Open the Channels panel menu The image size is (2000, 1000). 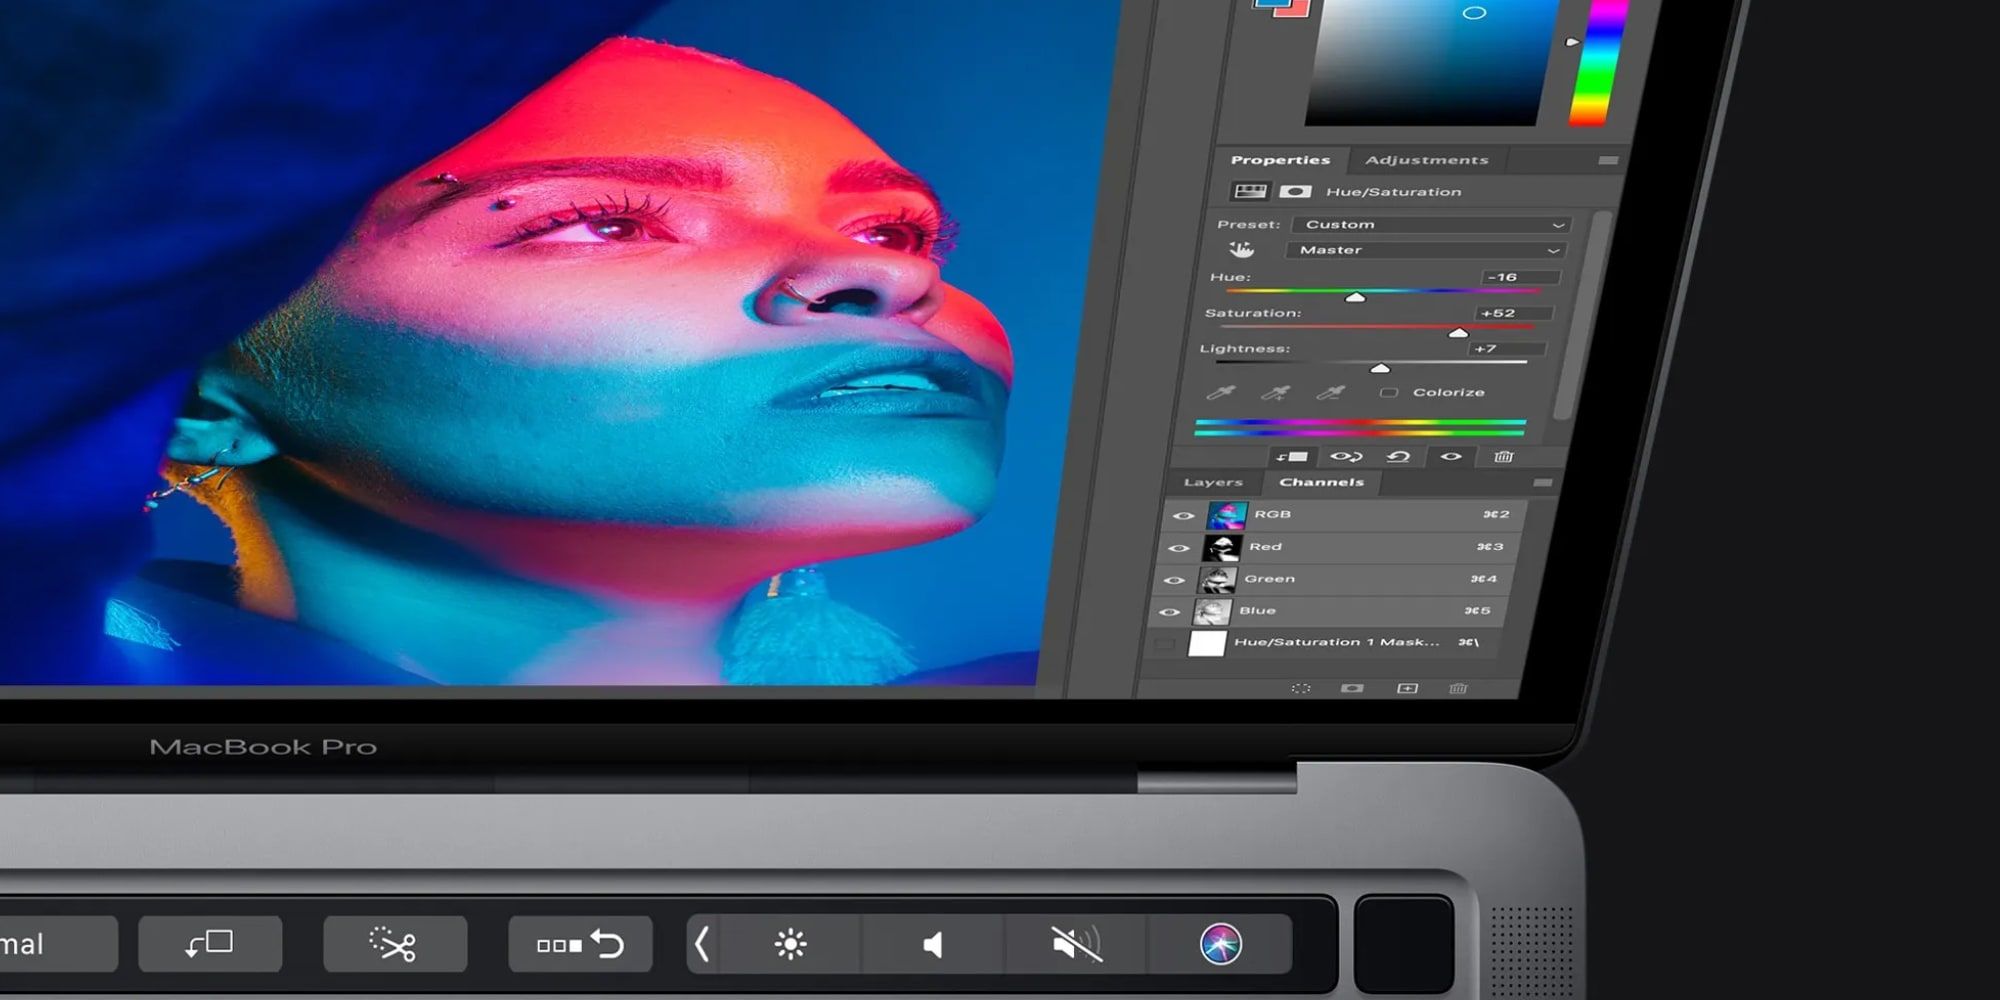tap(1543, 483)
